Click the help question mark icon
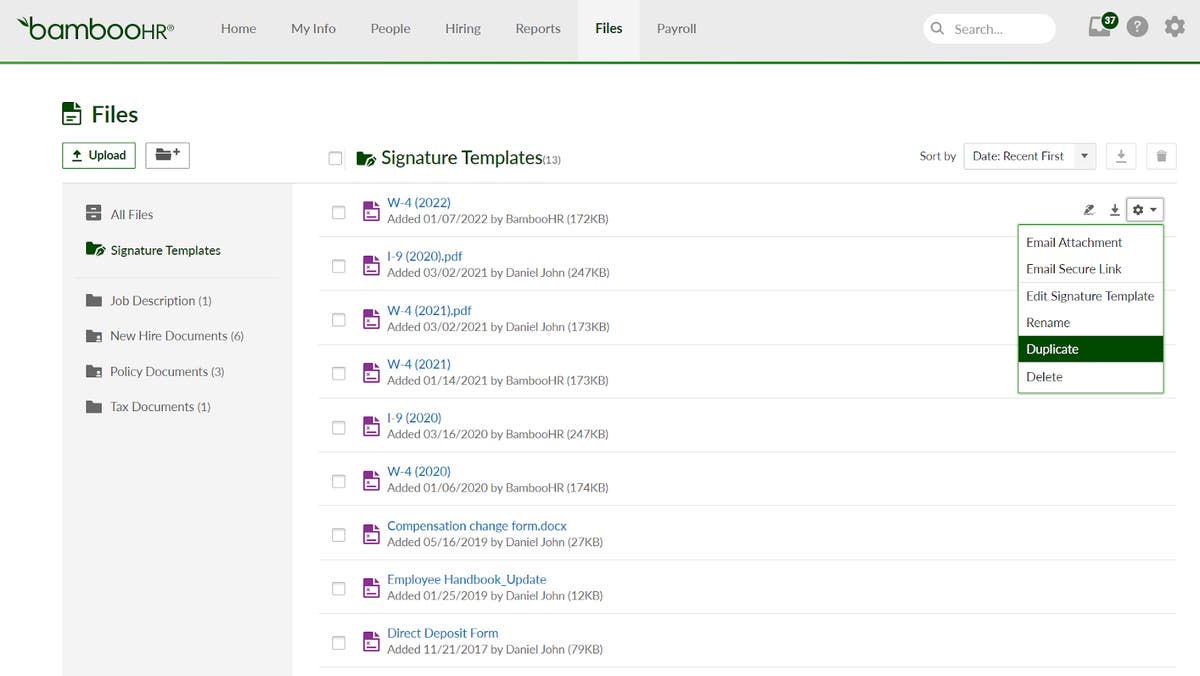 [1137, 26]
